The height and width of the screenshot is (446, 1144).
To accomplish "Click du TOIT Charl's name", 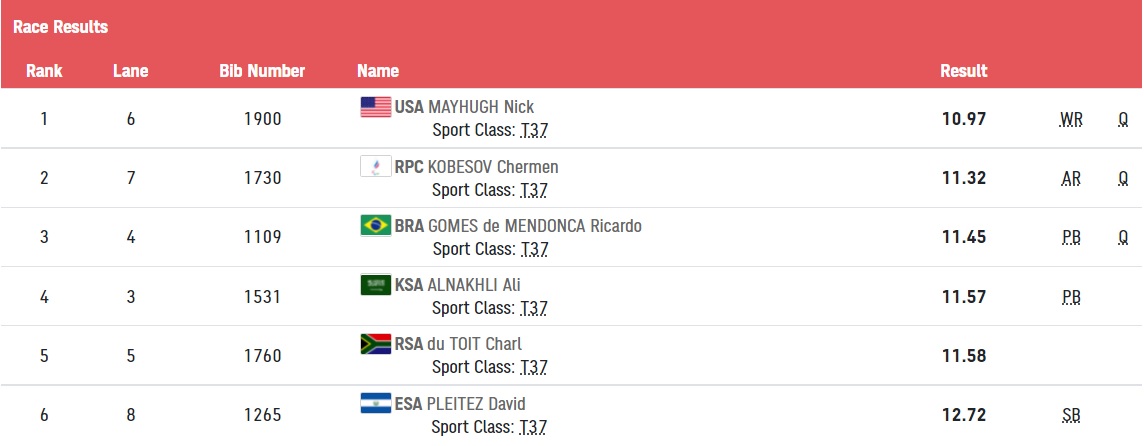I will click(475, 344).
